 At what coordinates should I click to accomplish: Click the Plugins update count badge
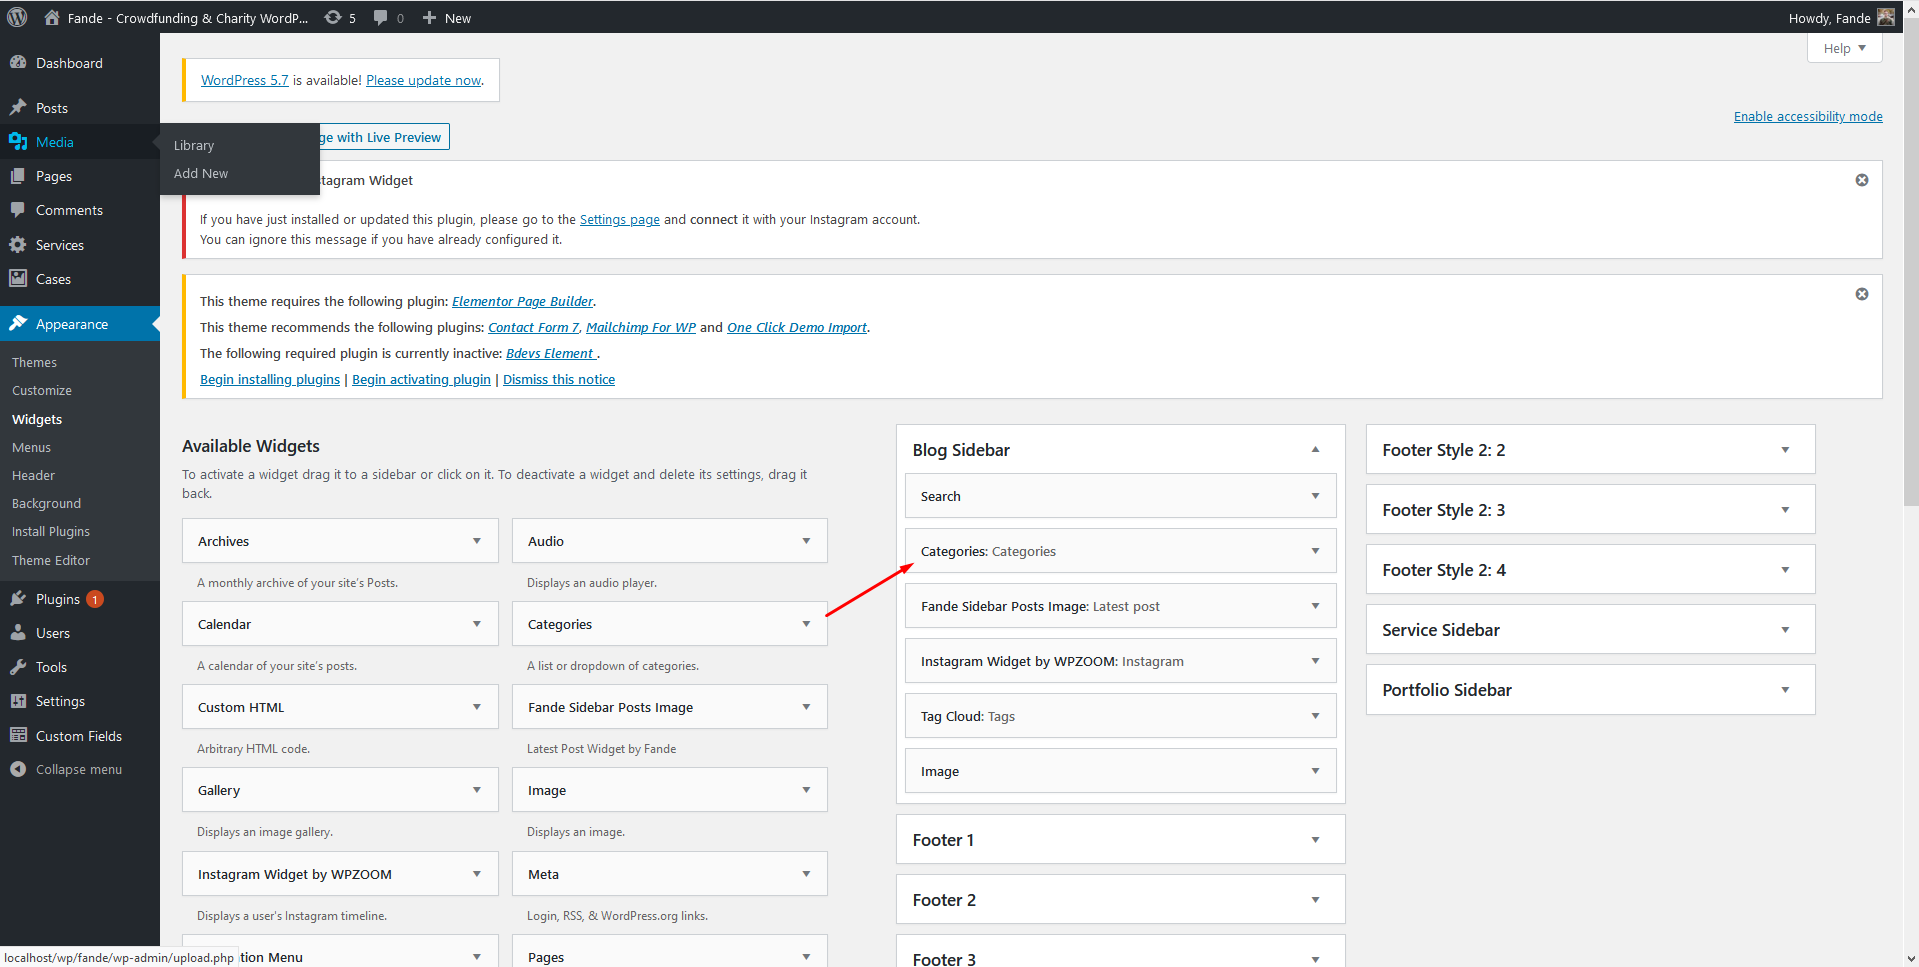pos(95,599)
